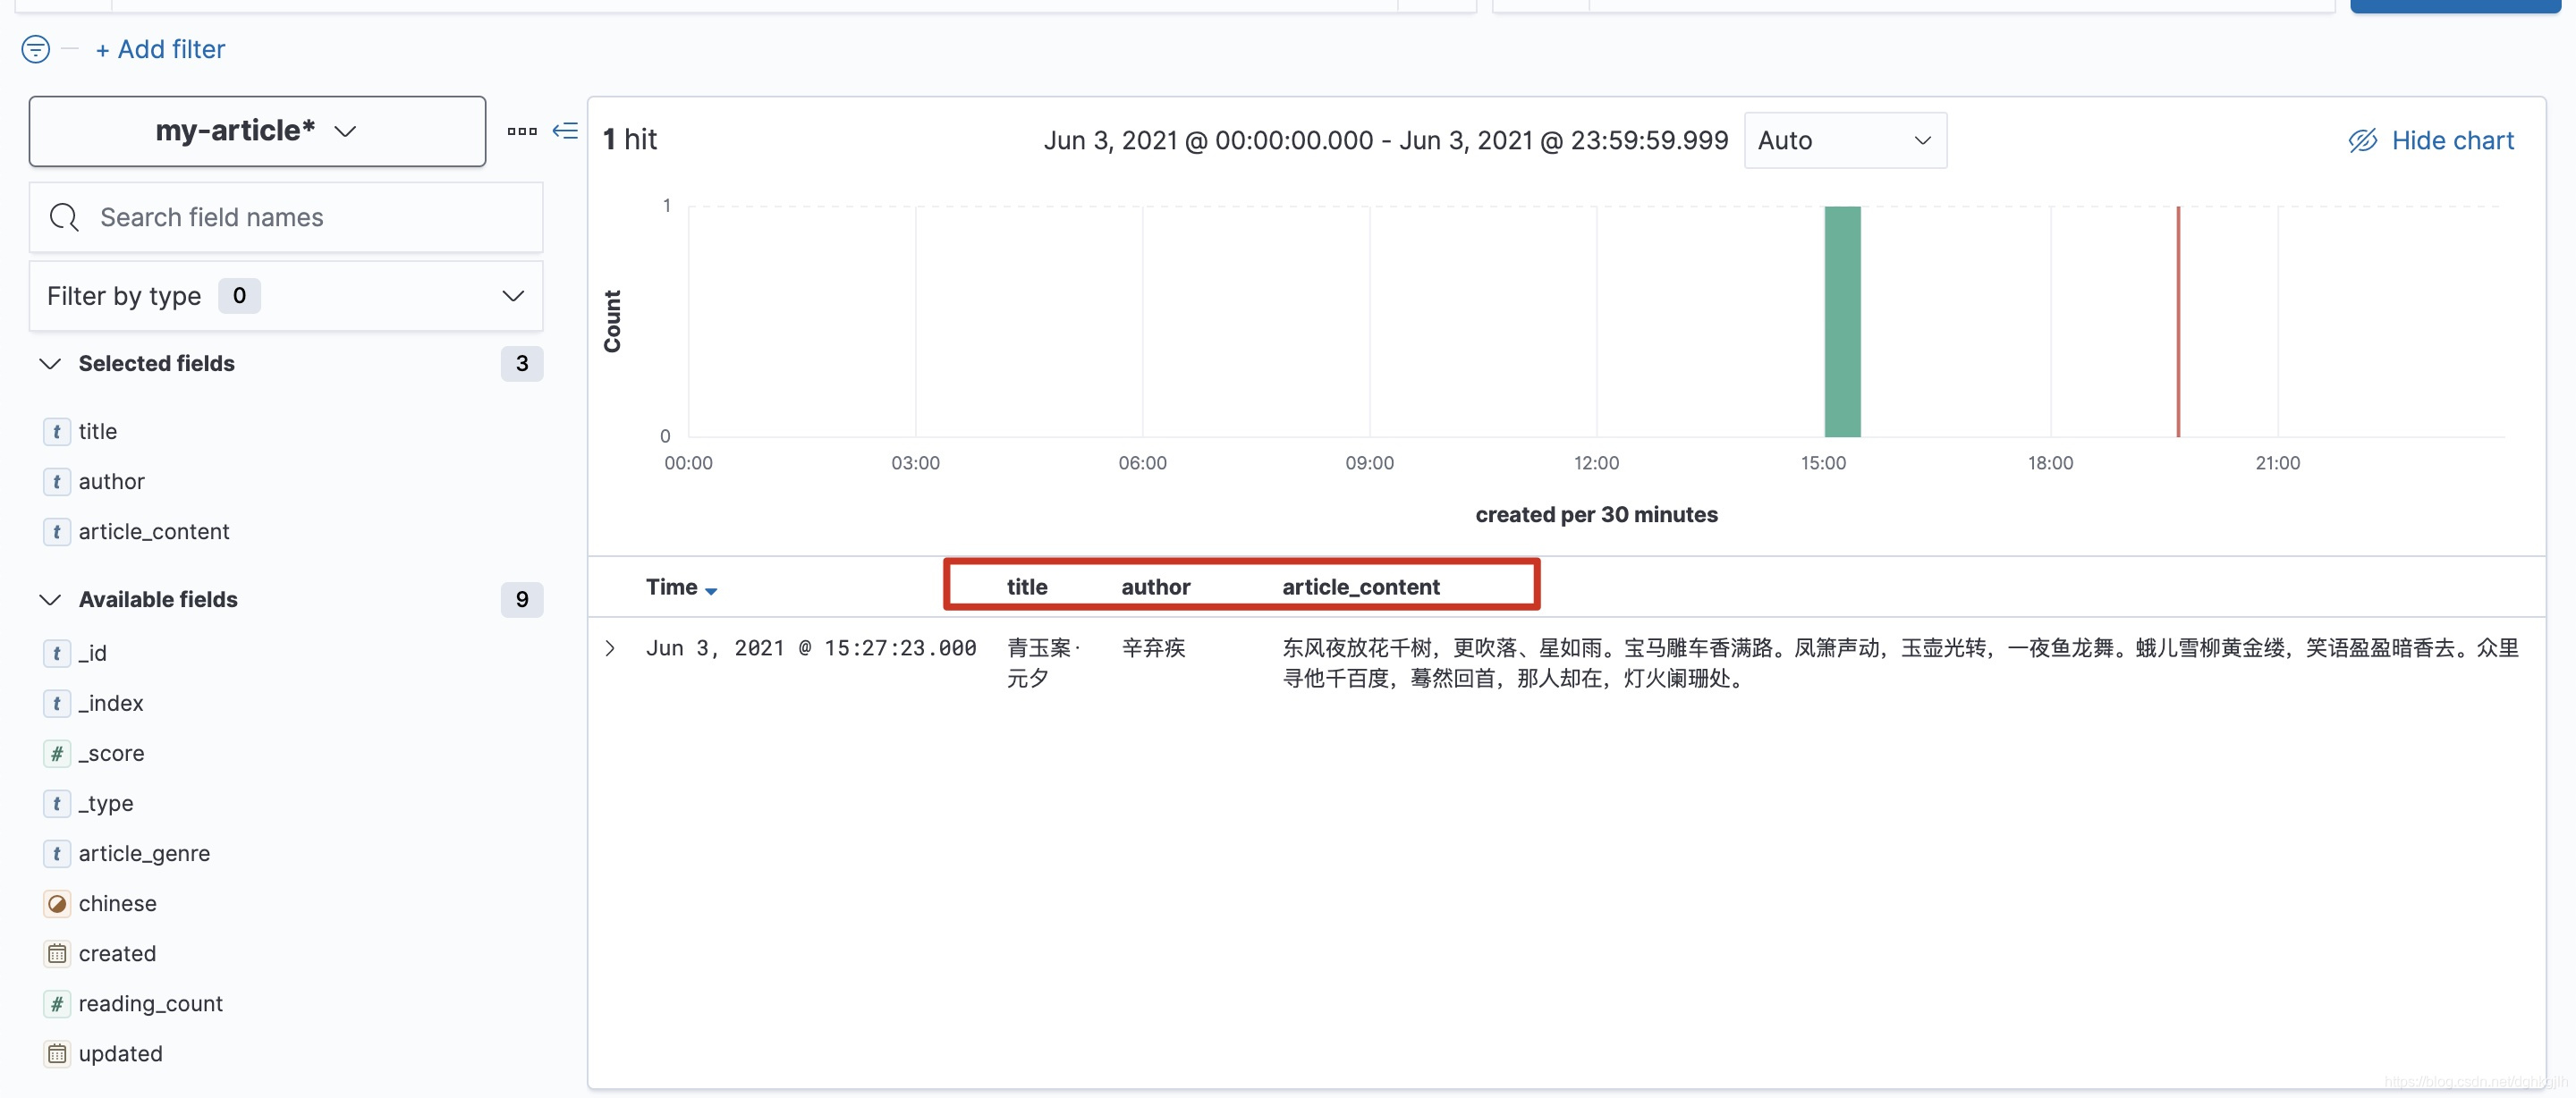The width and height of the screenshot is (2576, 1098).
Task: Click the article_content field type icon
Action: [x=57, y=532]
